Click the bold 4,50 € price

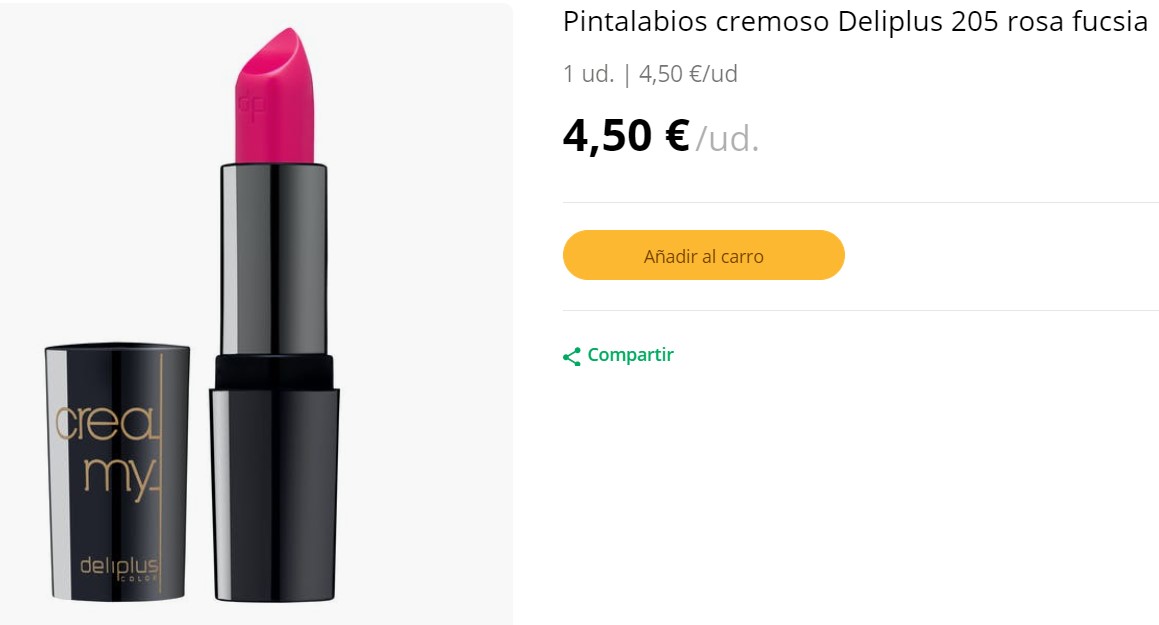(x=626, y=136)
